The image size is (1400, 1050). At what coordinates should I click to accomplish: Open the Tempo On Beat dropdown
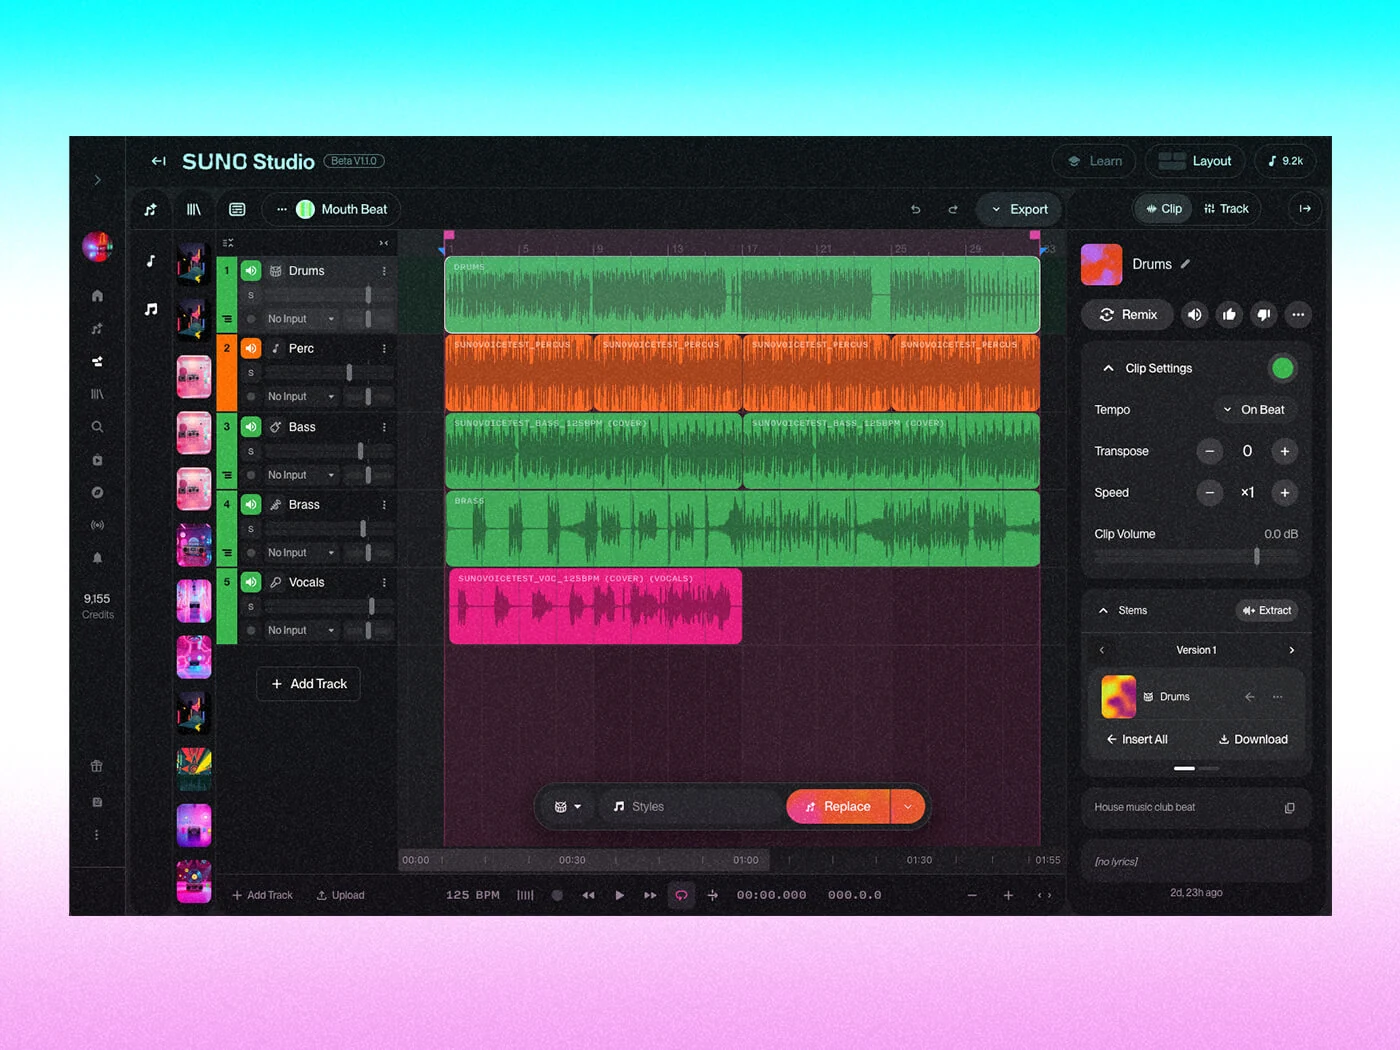[x=1255, y=410]
